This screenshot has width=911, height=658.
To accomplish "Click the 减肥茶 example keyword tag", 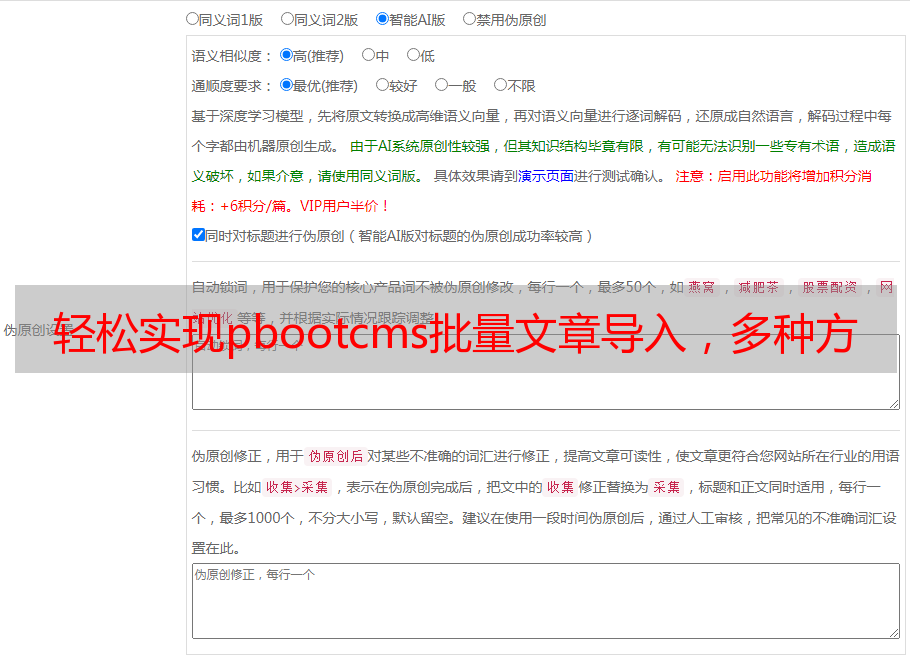I will 759,287.
